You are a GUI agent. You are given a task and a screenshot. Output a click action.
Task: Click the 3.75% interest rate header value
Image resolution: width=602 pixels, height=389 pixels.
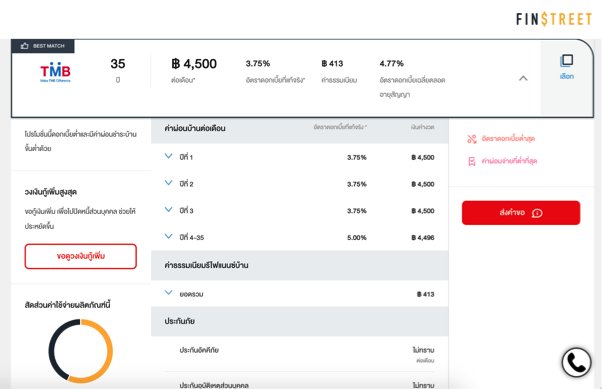(x=258, y=63)
